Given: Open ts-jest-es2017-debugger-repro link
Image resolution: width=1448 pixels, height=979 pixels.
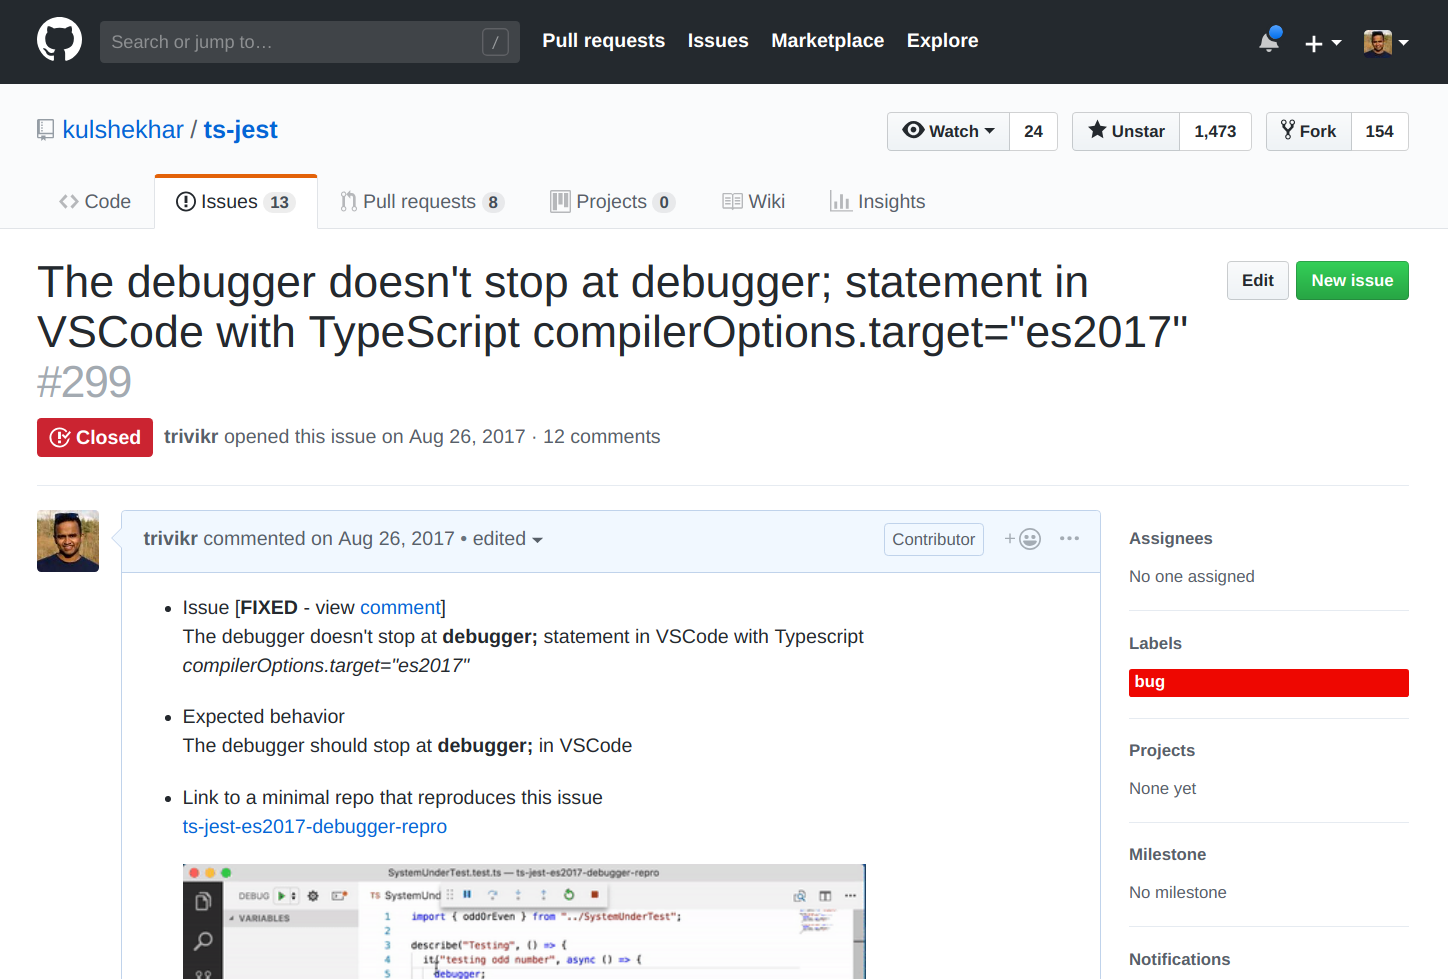Looking at the screenshot, I should (x=315, y=827).
